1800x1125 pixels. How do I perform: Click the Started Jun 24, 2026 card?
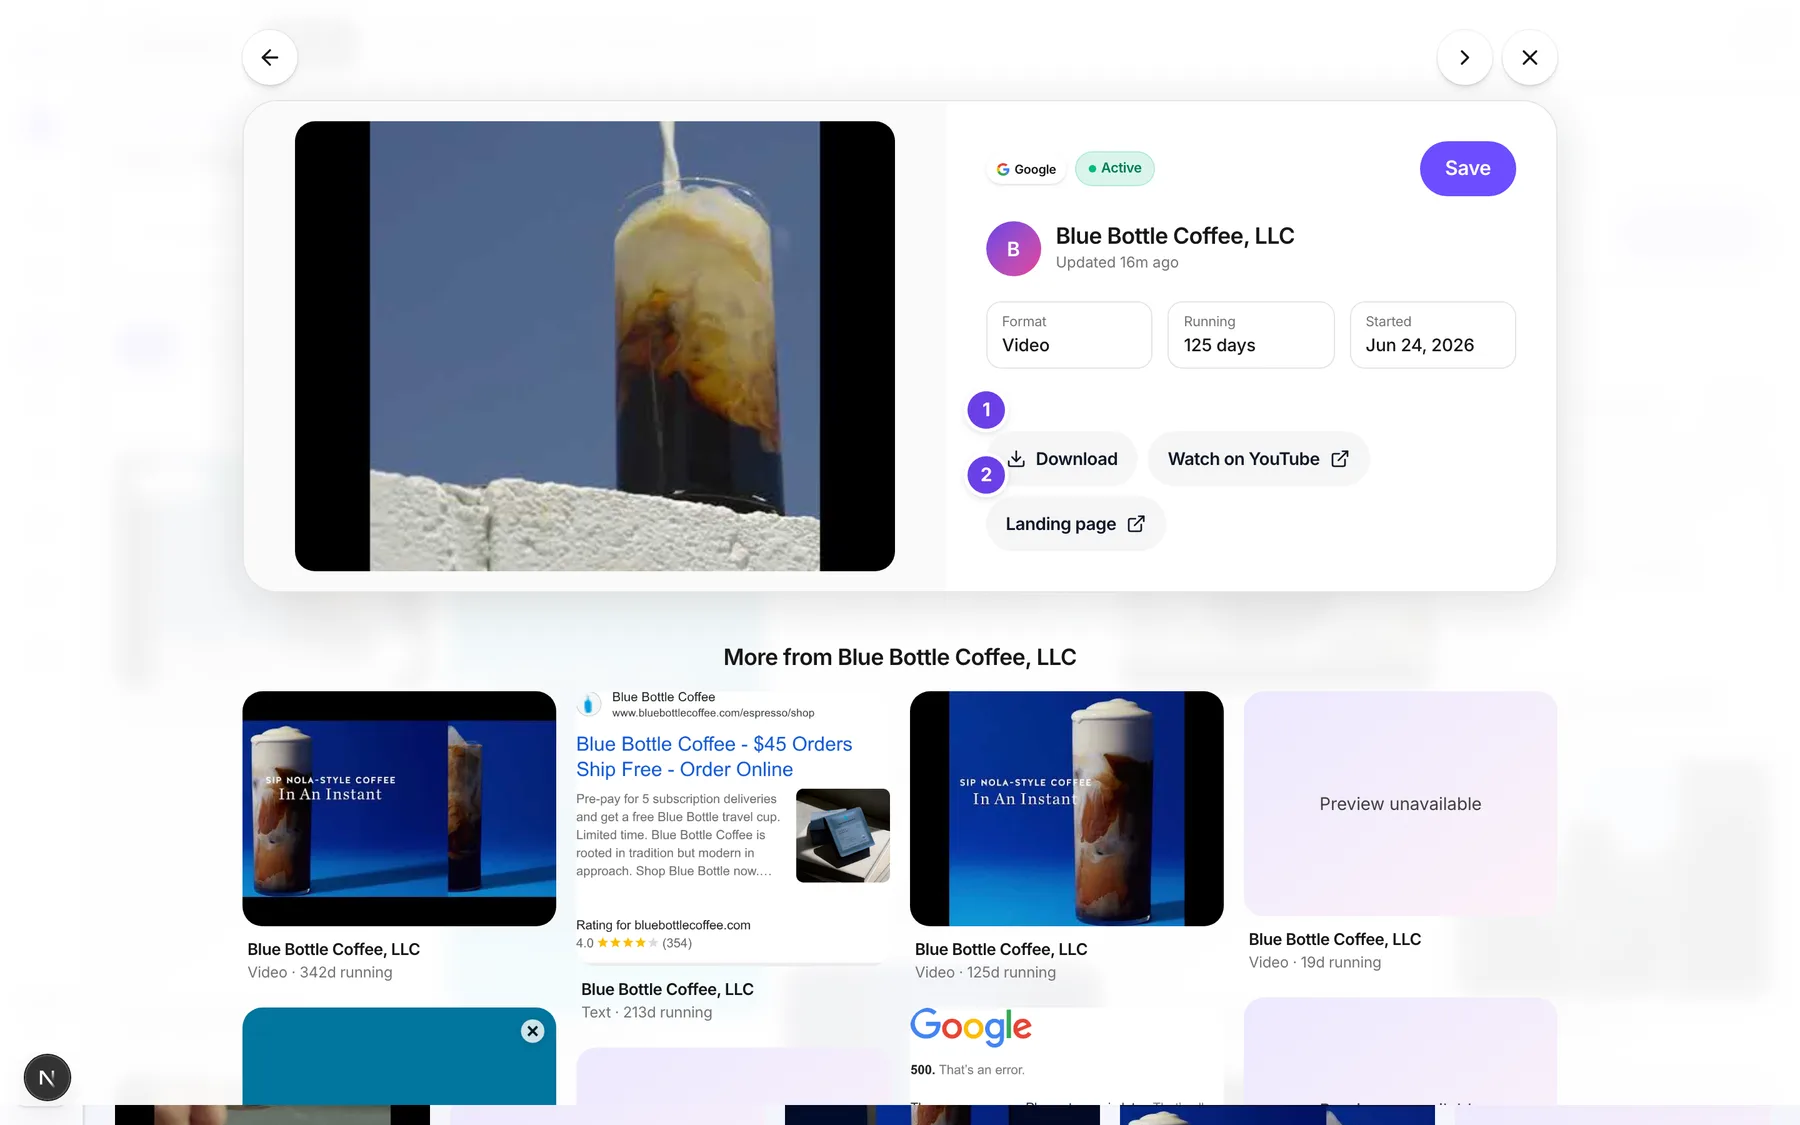coord(1432,335)
